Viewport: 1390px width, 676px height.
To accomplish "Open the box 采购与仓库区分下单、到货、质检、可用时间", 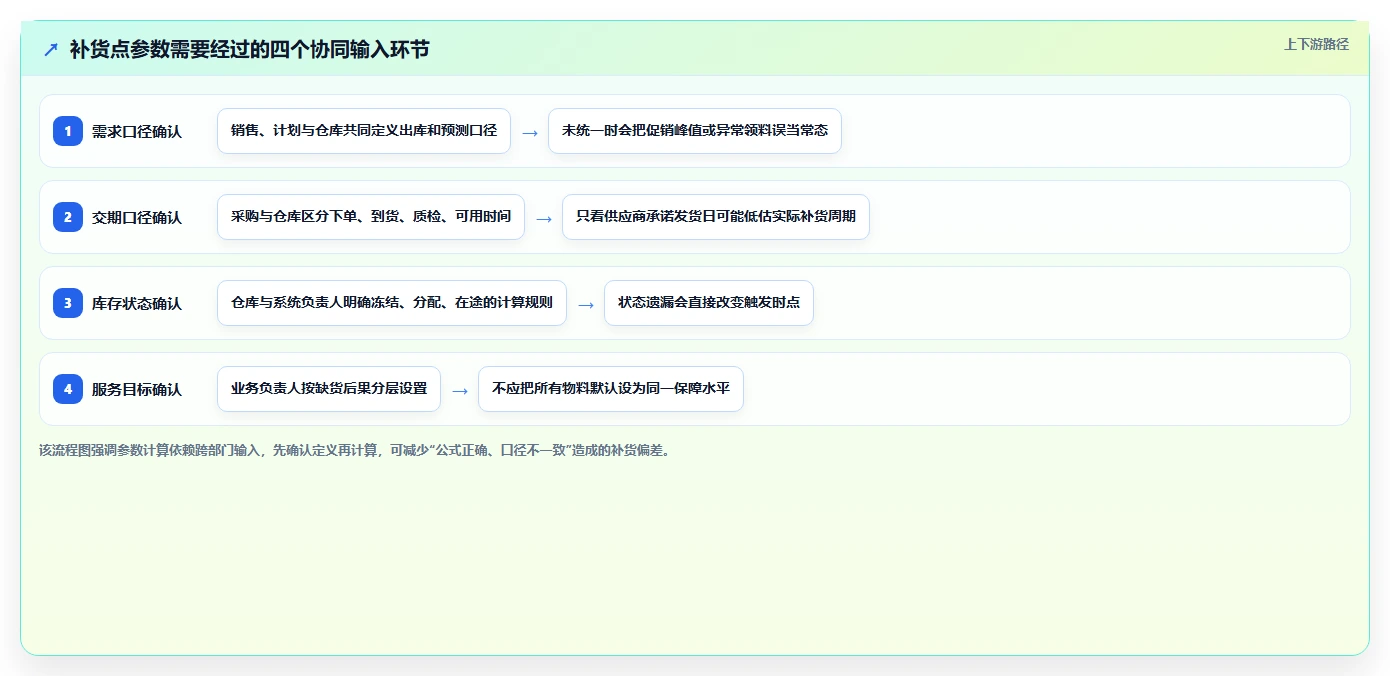I will (x=371, y=217).
